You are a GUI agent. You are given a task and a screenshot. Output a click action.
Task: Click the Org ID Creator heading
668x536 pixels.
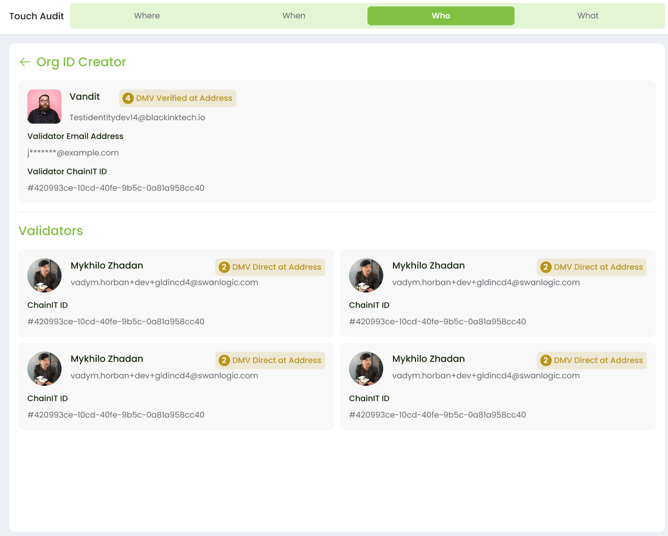(x=81, y=62)
